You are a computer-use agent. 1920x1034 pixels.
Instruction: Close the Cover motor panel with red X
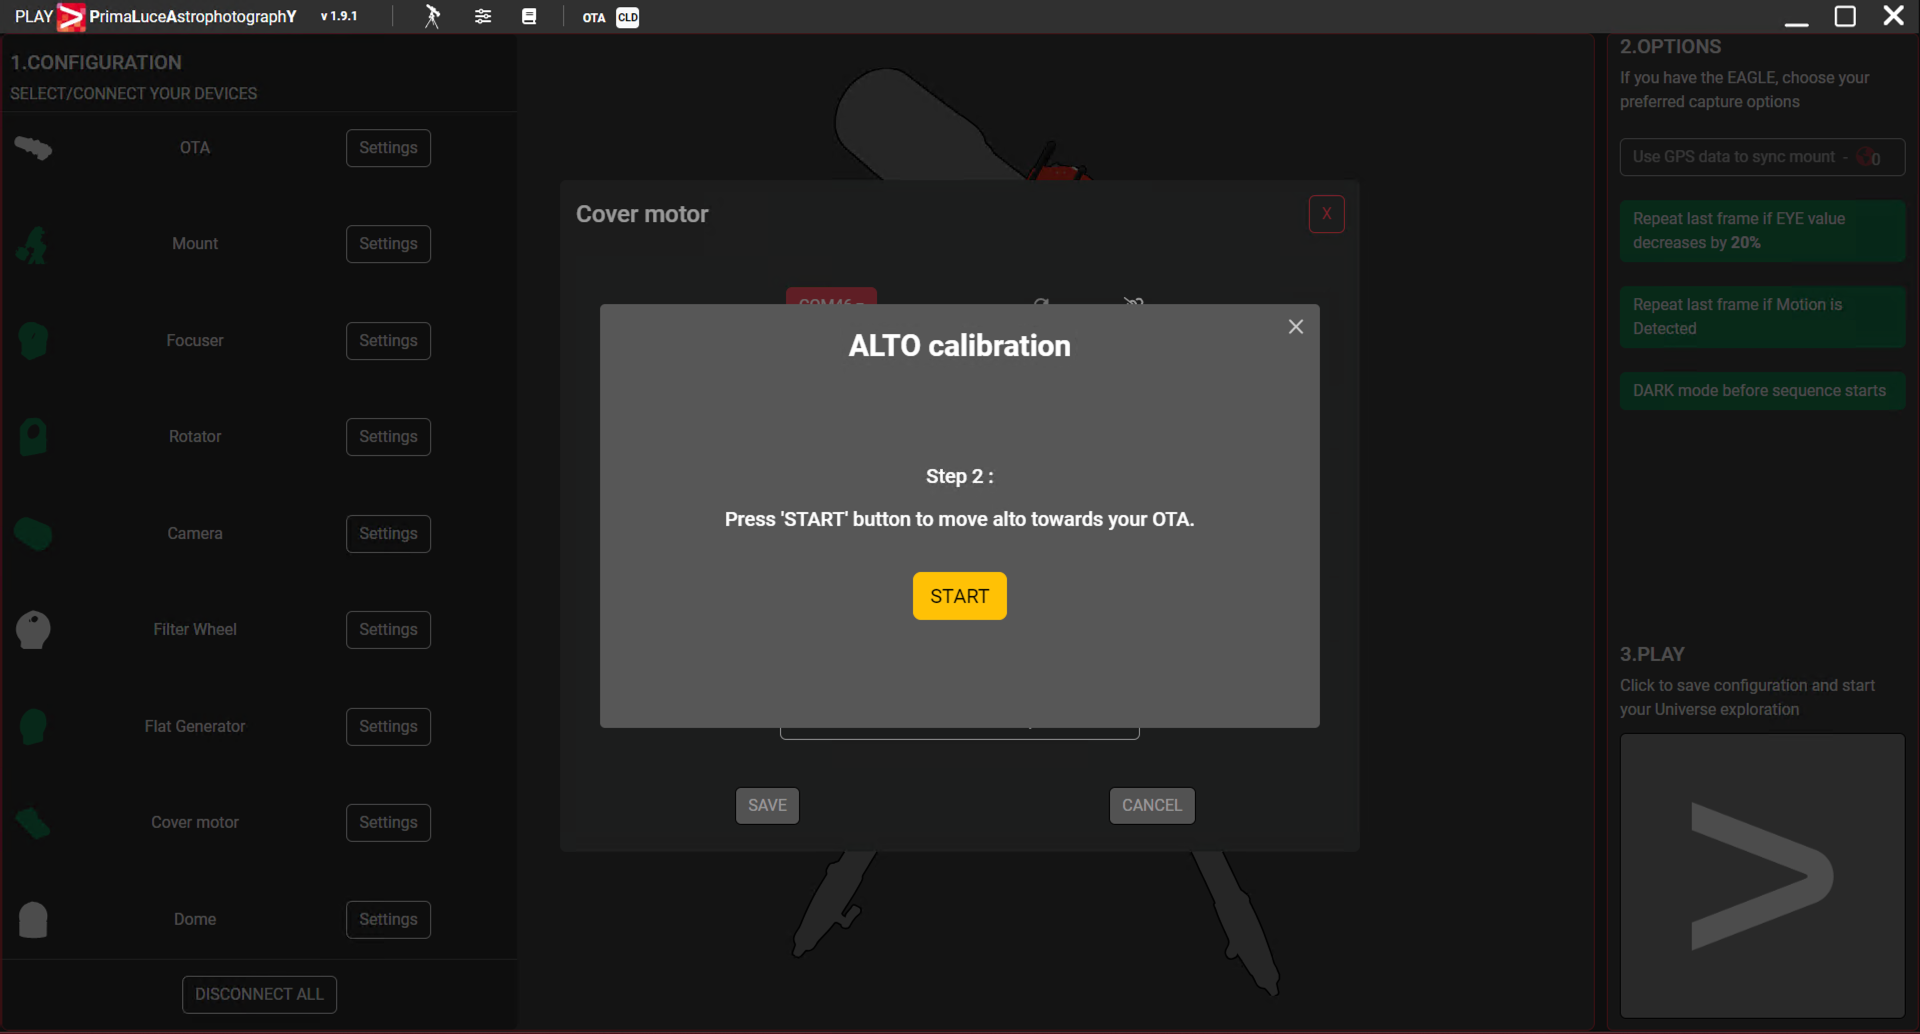pos(1326,214)
